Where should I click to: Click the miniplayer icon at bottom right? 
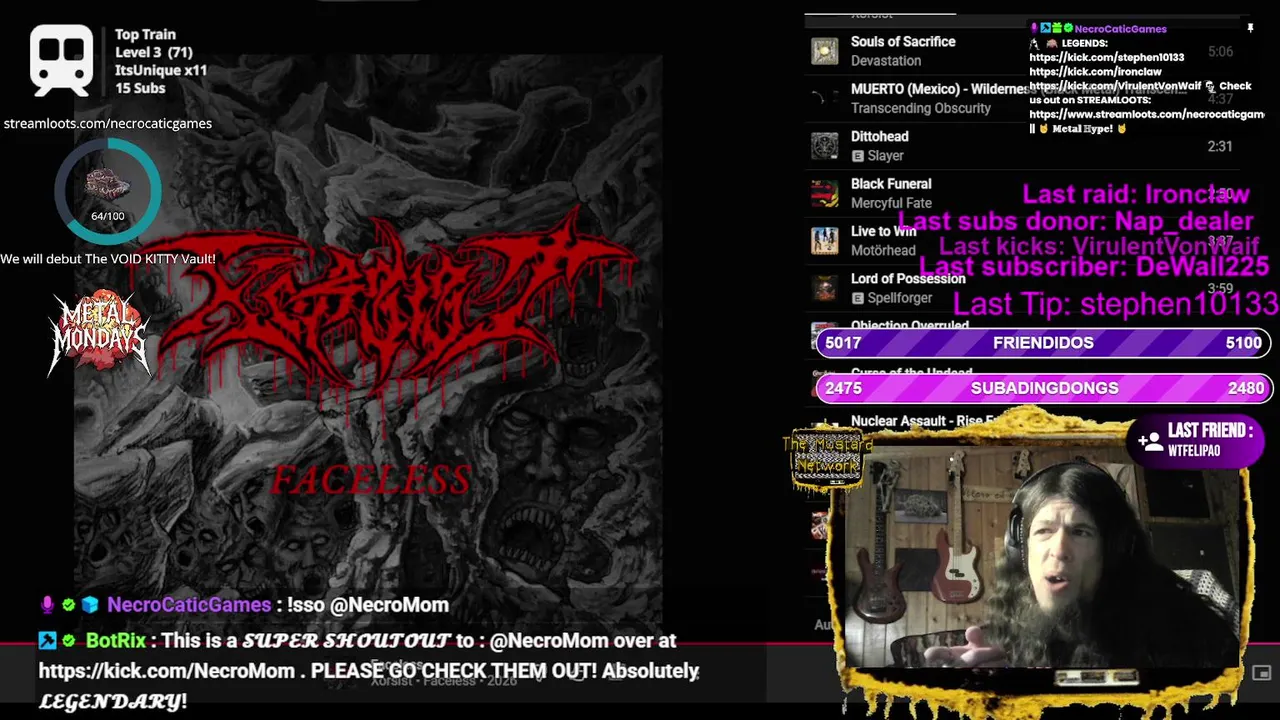[1261, 673]
